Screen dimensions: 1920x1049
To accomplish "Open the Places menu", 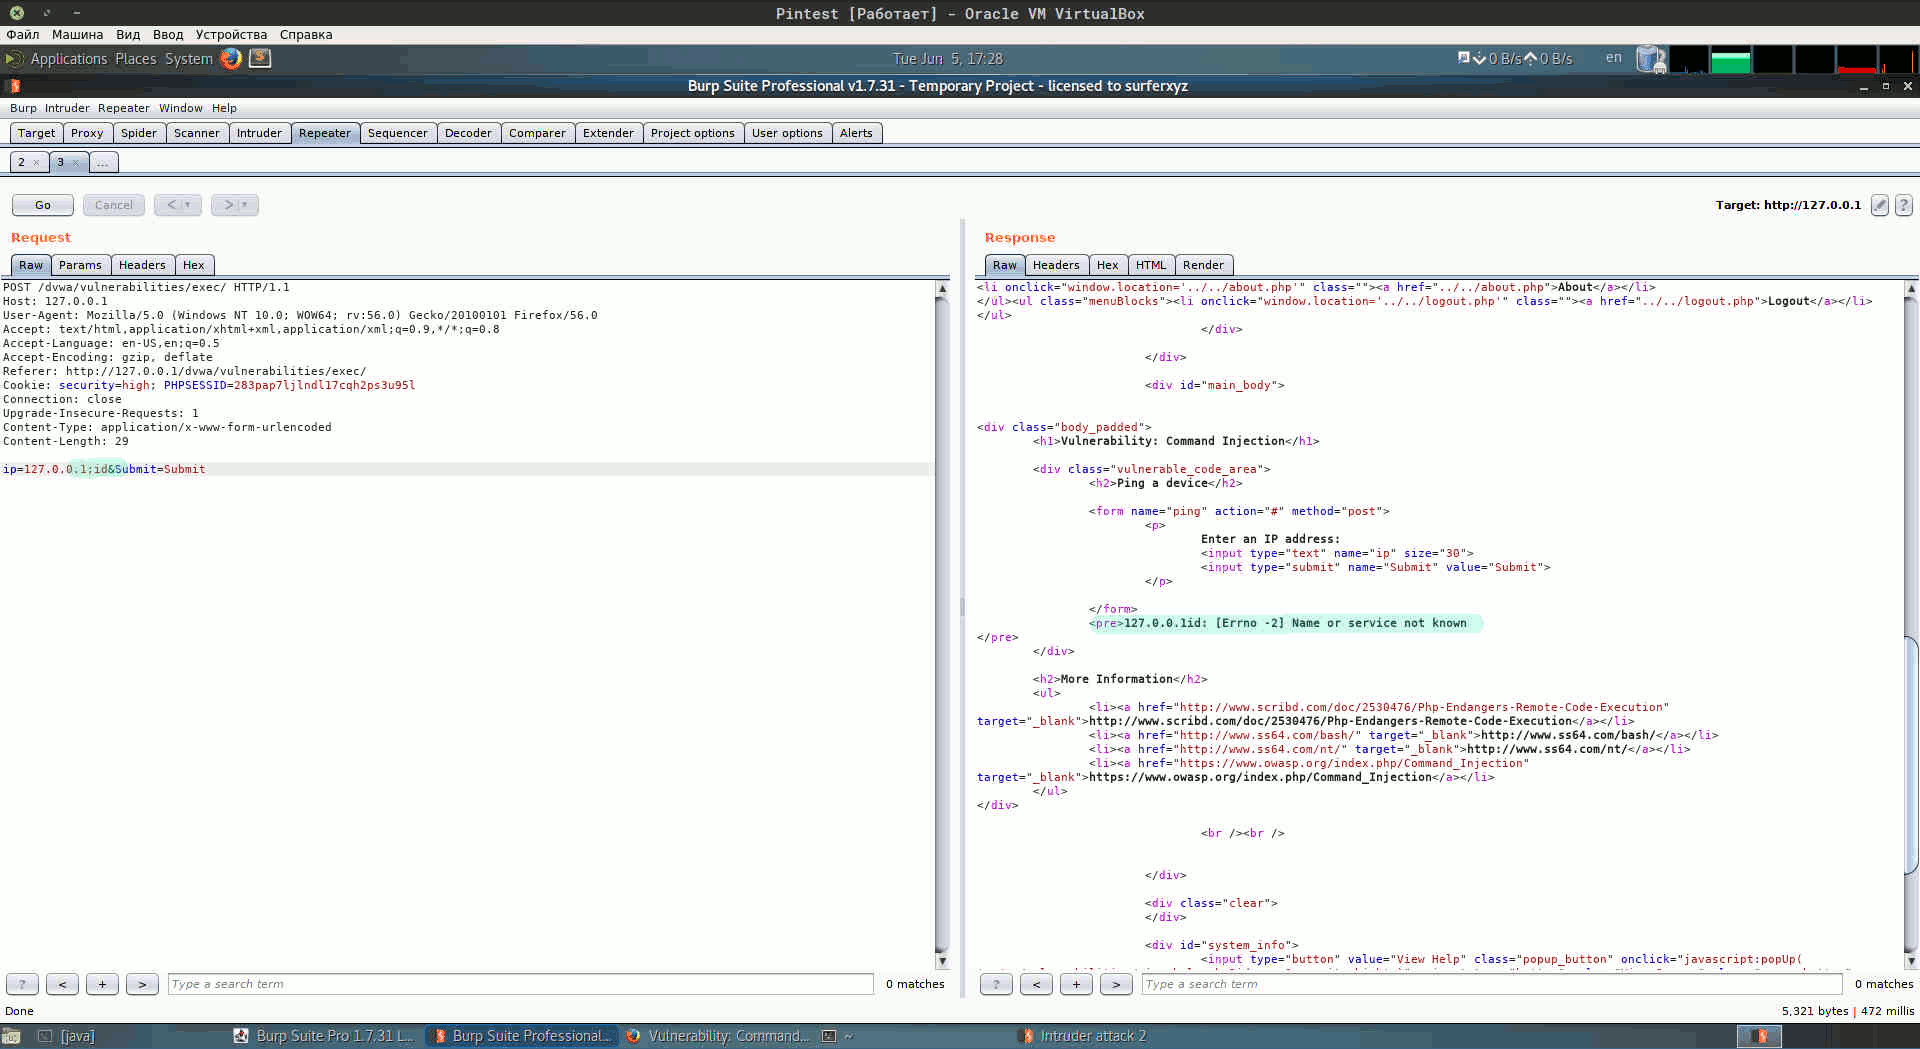I will tap(135, 59).
